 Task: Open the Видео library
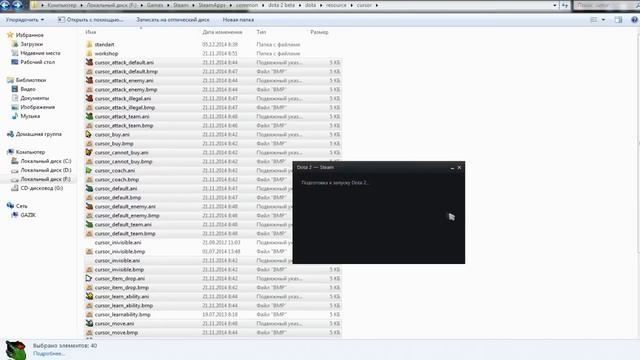(28, 89)
